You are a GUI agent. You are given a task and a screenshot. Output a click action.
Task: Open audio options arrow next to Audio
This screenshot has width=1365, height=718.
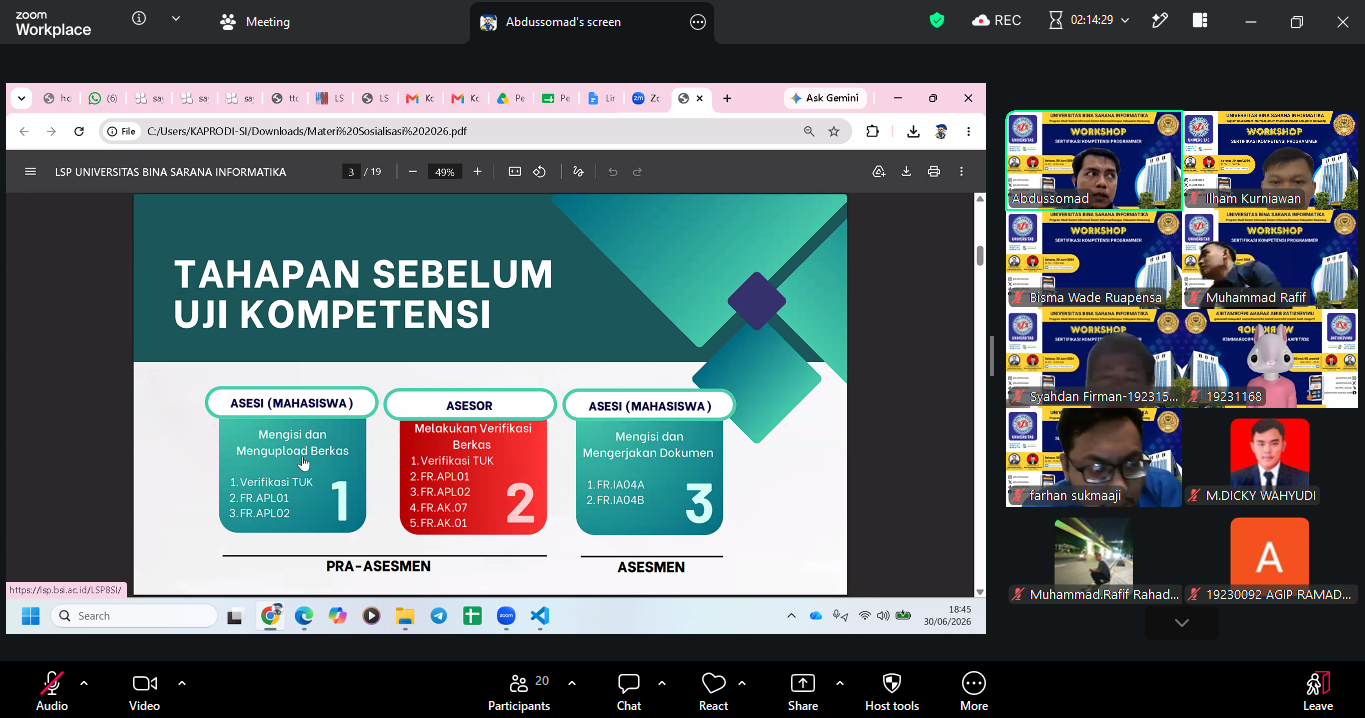click(84, 683)
